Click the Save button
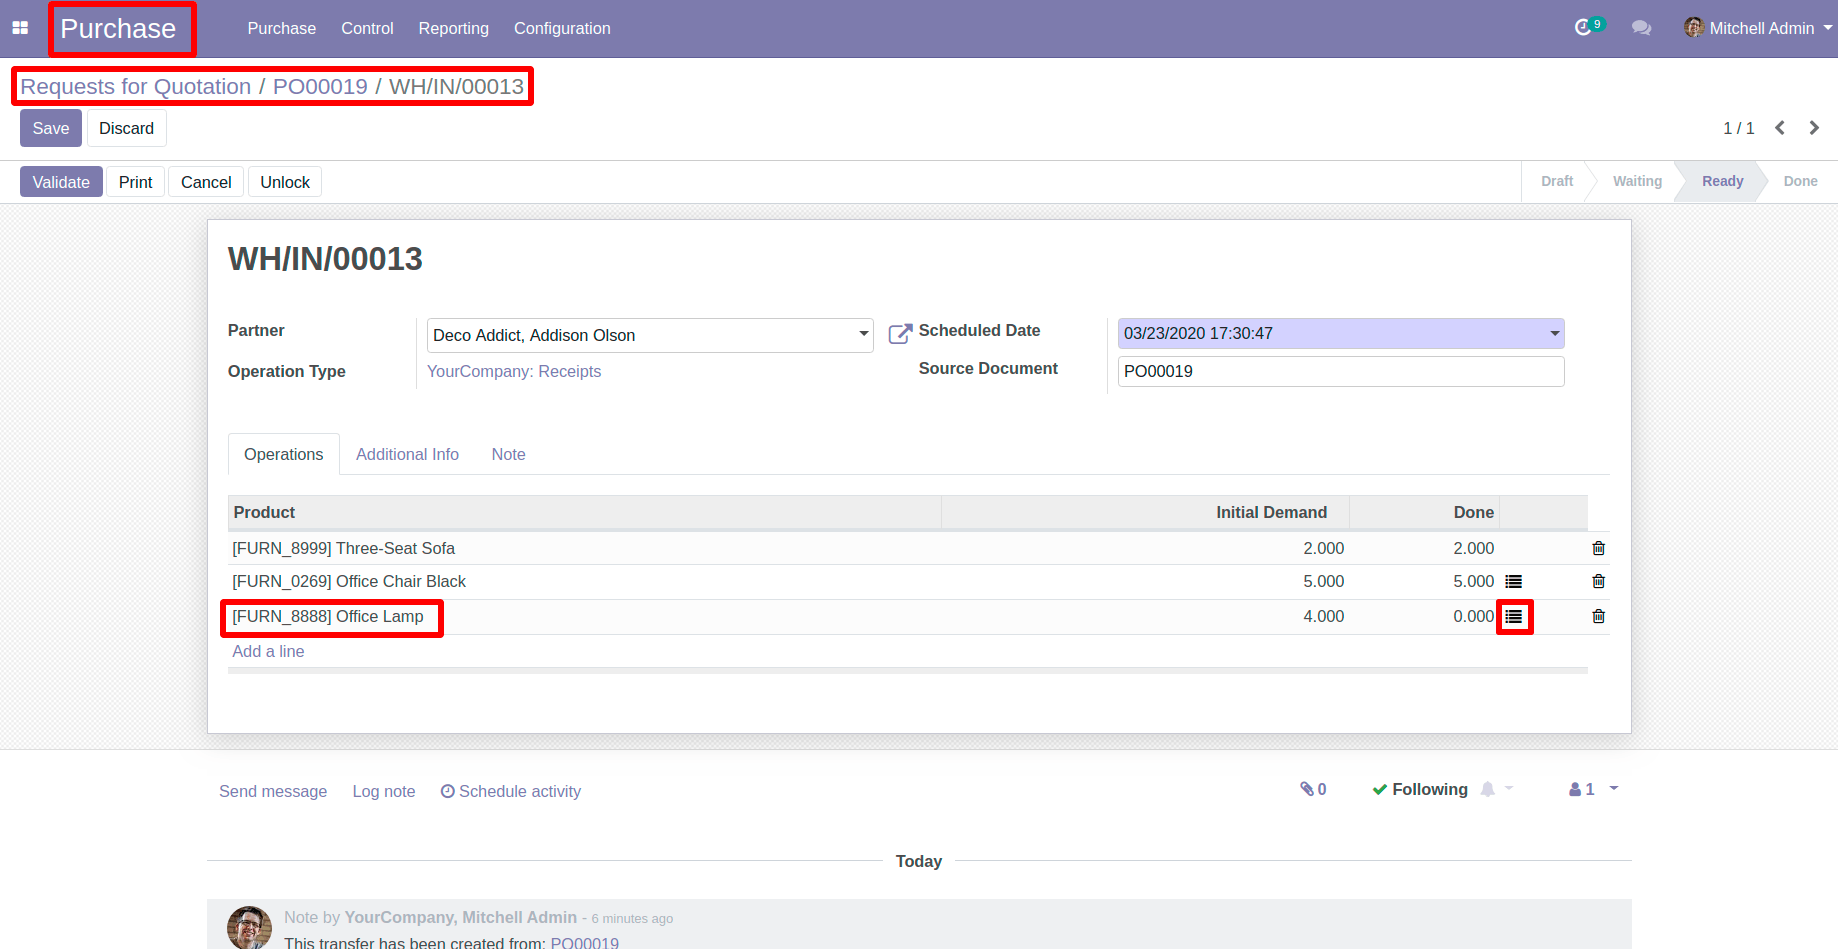Image resolution: width=1838 pixels, height=949 pixels. click(51, 128)
